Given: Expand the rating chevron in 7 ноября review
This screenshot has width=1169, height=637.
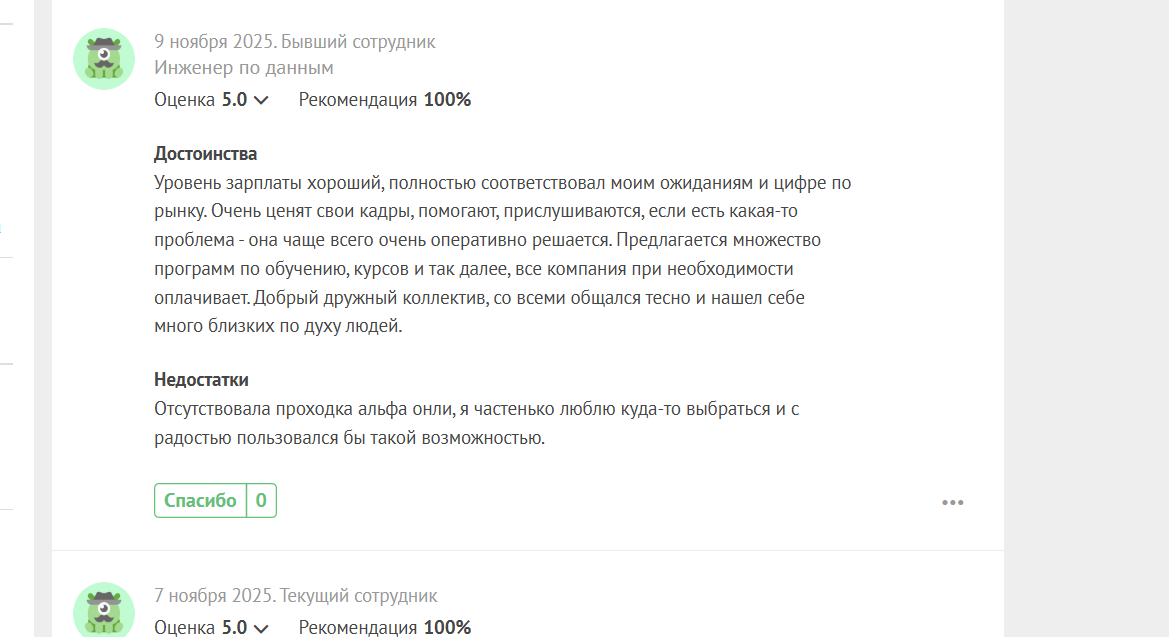Looking at the screenshot, I should point(261,628).
